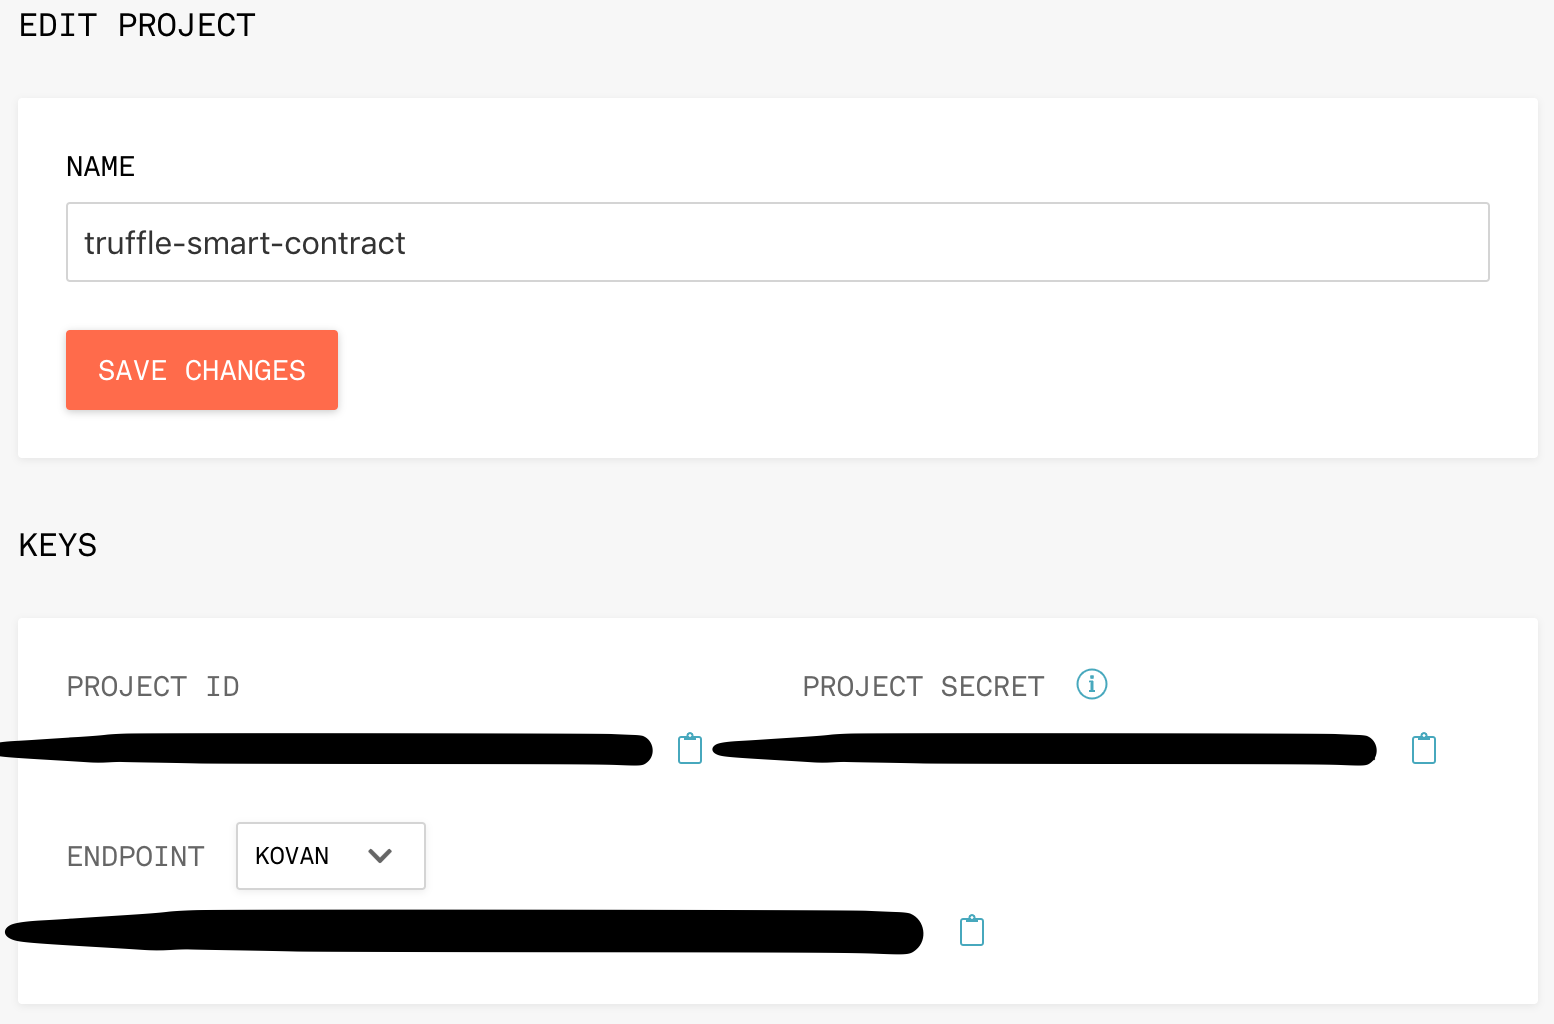The height and width of the screenshot is (1024, 1554).
Task: Click the PROJECT ID label
Action: pos(153,687)
